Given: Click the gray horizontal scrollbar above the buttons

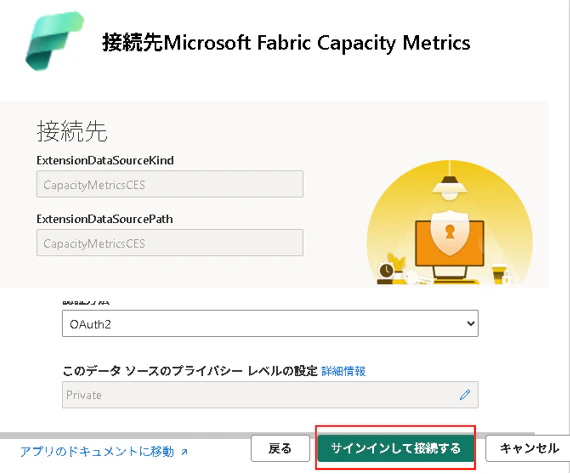Looking at the screenshot, I should coord(267,436).
